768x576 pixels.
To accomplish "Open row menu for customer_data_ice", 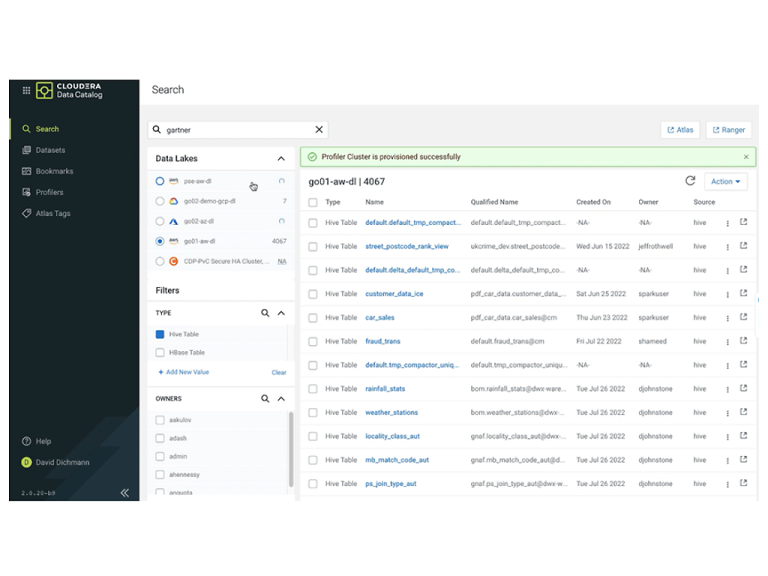I will [727, 294].
